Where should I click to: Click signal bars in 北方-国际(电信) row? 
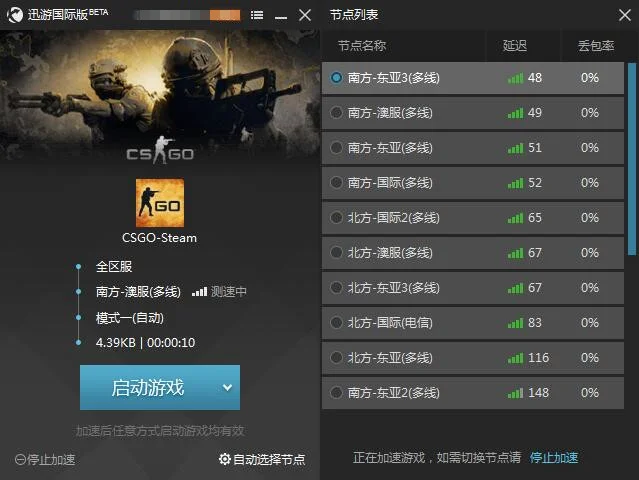coord(516,323)
